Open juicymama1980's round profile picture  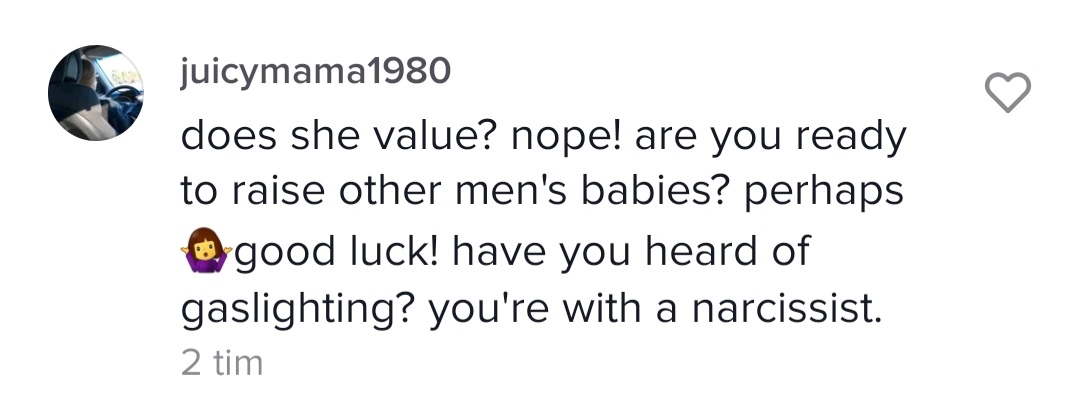click(x=96, y=93)
